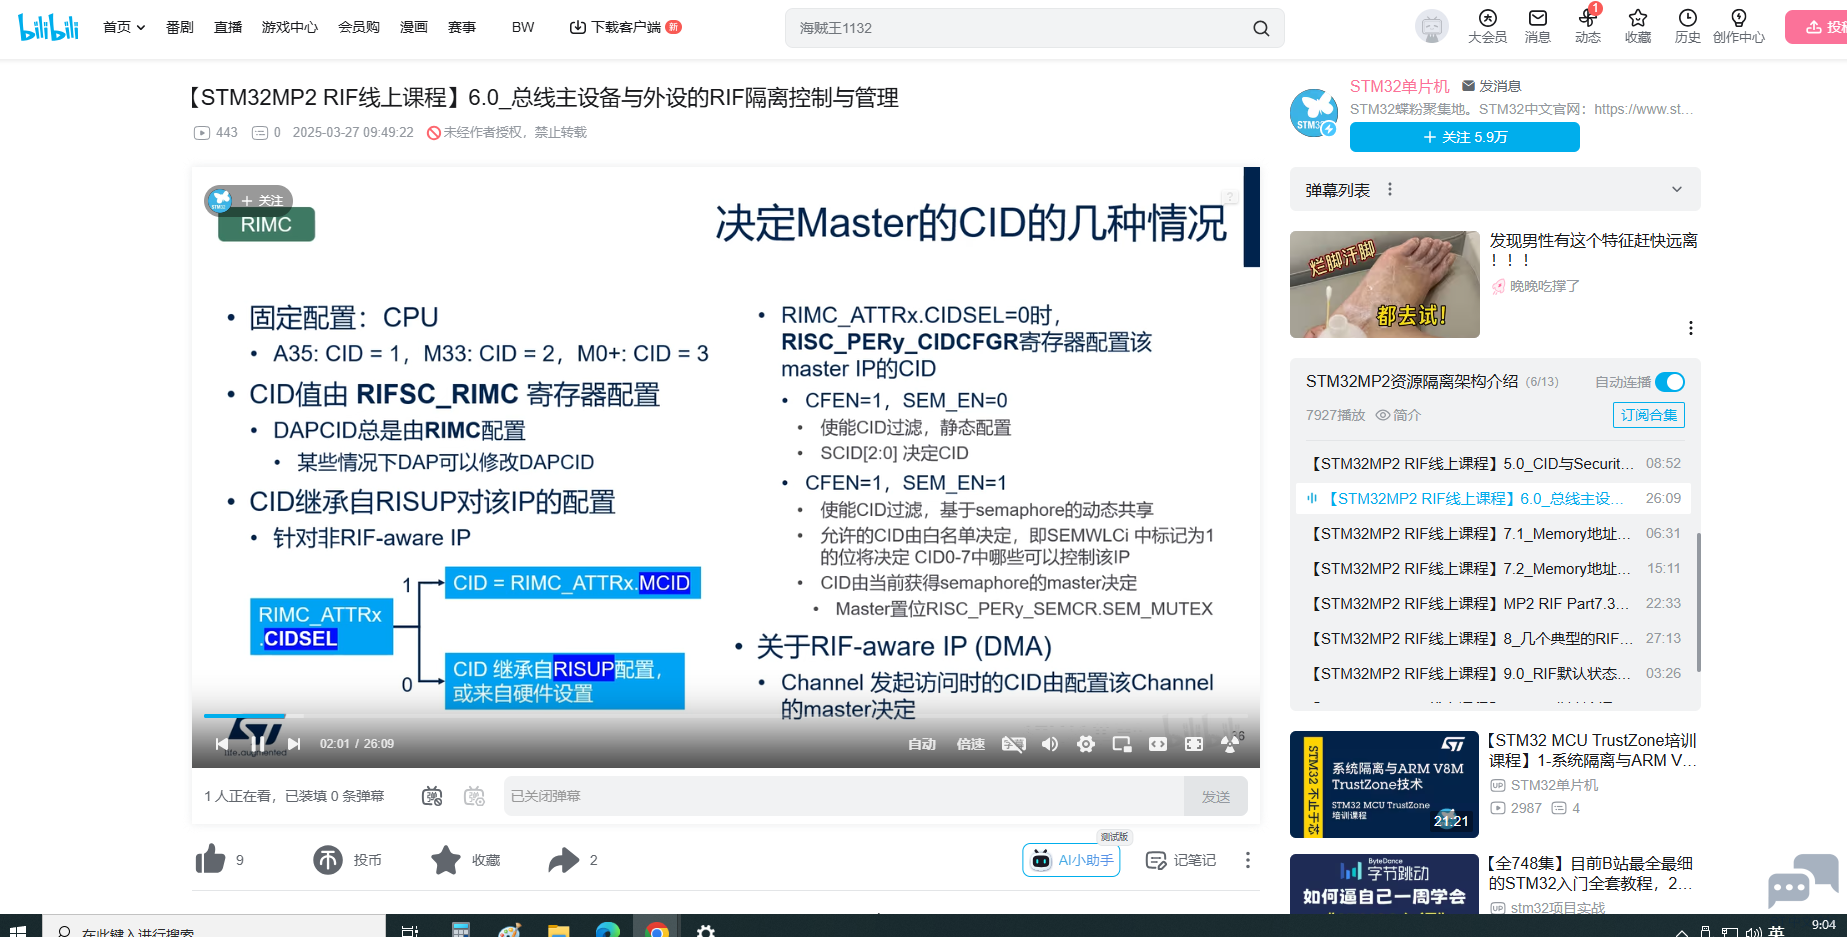
Task: Click the 订阅合集 subscribe collection button
Action: [x=1648, y=415]
